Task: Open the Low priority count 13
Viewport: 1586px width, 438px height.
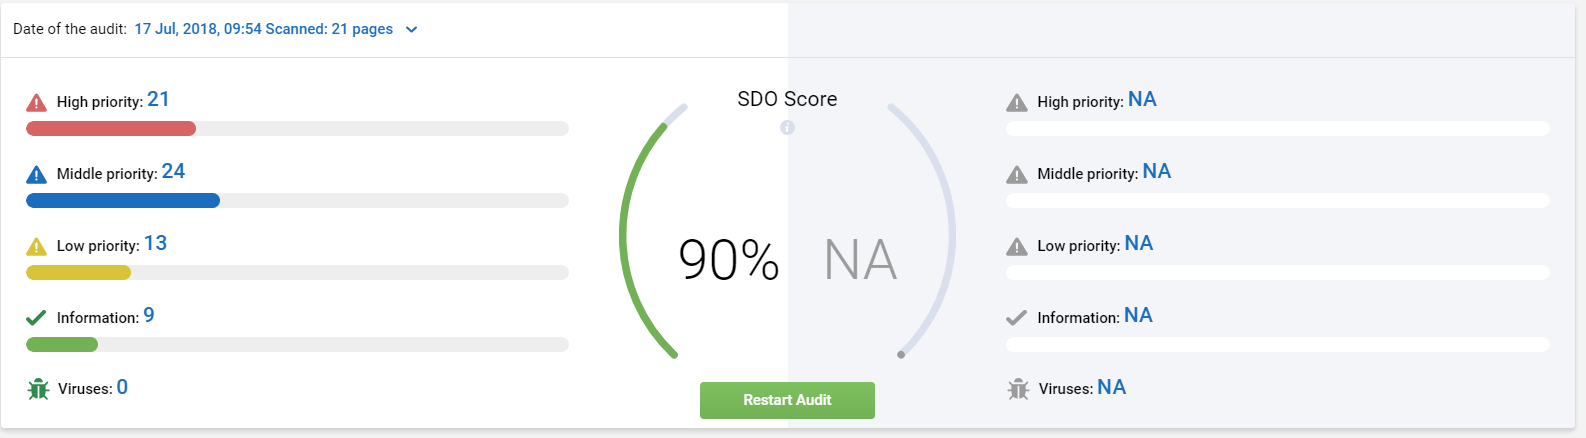Action: [x=155, y=244]
